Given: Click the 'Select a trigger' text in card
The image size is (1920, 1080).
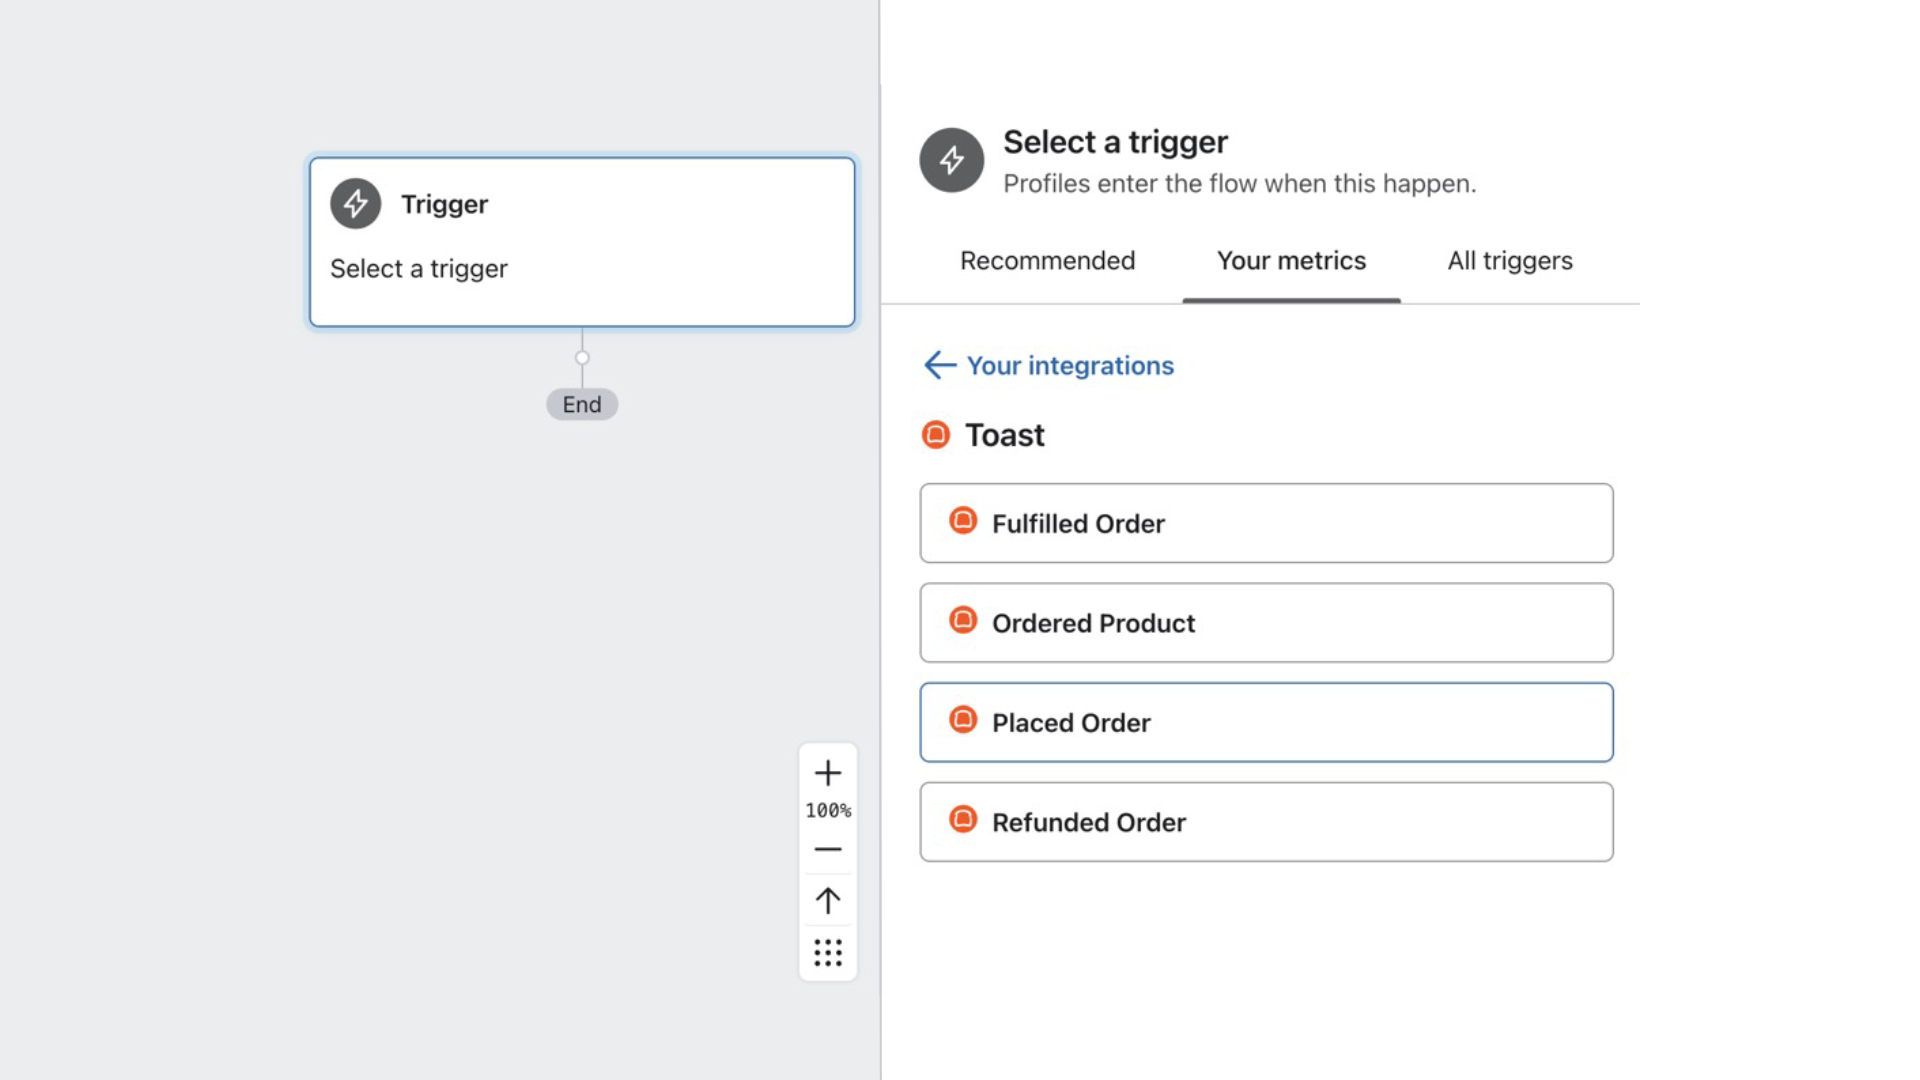Looking at the screenshot, I should tap(419, 269).
